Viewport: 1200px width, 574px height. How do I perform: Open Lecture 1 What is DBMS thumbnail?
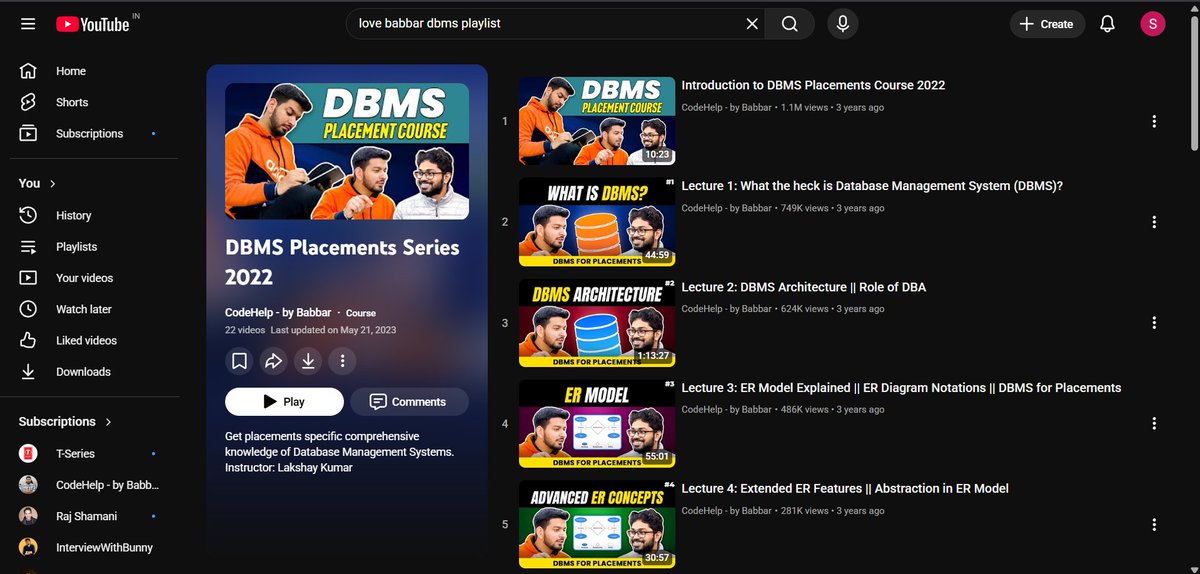pos(596,222)
